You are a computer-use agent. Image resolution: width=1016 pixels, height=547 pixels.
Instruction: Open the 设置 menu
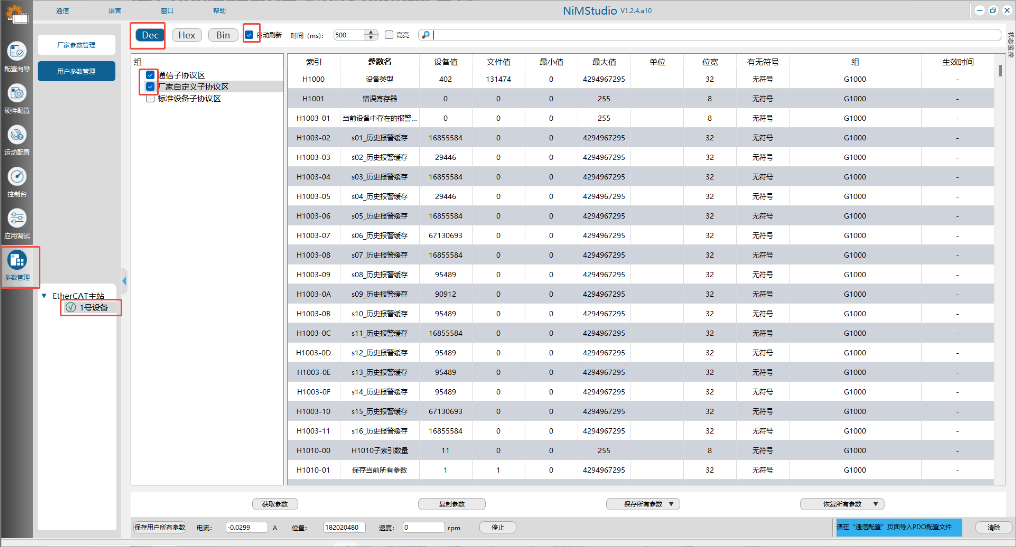click(x=115, y=11)
